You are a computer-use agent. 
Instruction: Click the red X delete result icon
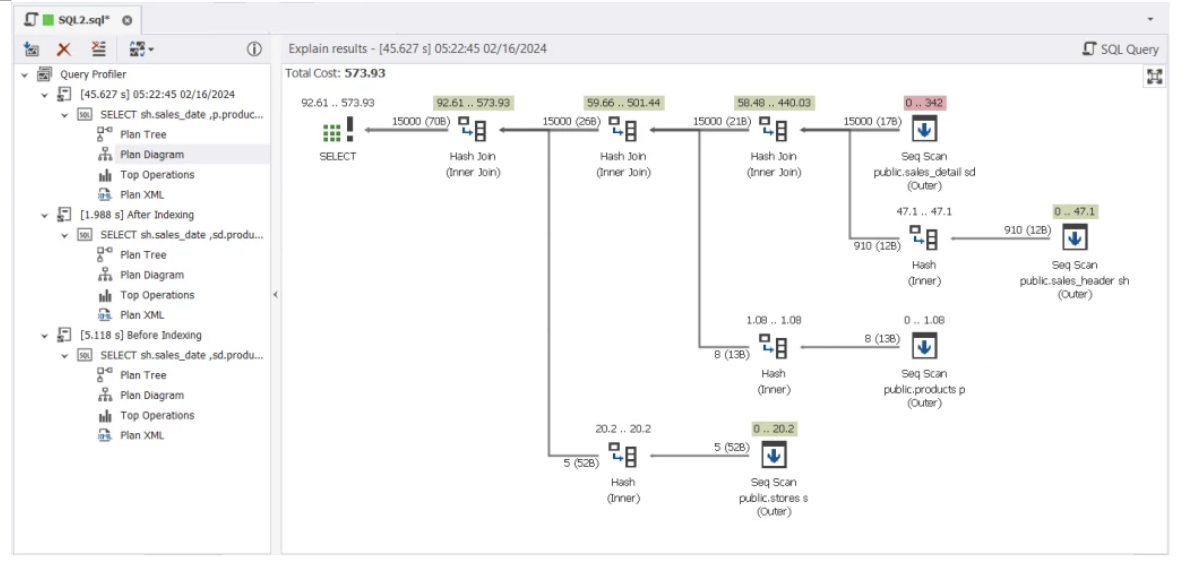point(65,49)
